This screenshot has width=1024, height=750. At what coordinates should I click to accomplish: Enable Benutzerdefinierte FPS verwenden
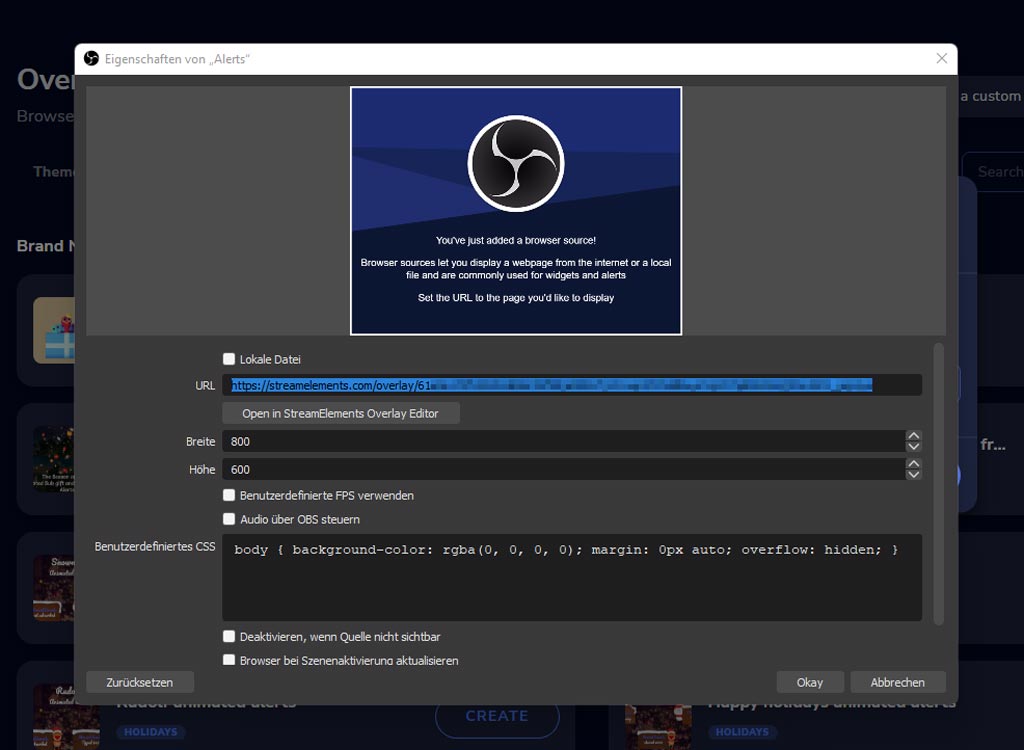(229, 495)
